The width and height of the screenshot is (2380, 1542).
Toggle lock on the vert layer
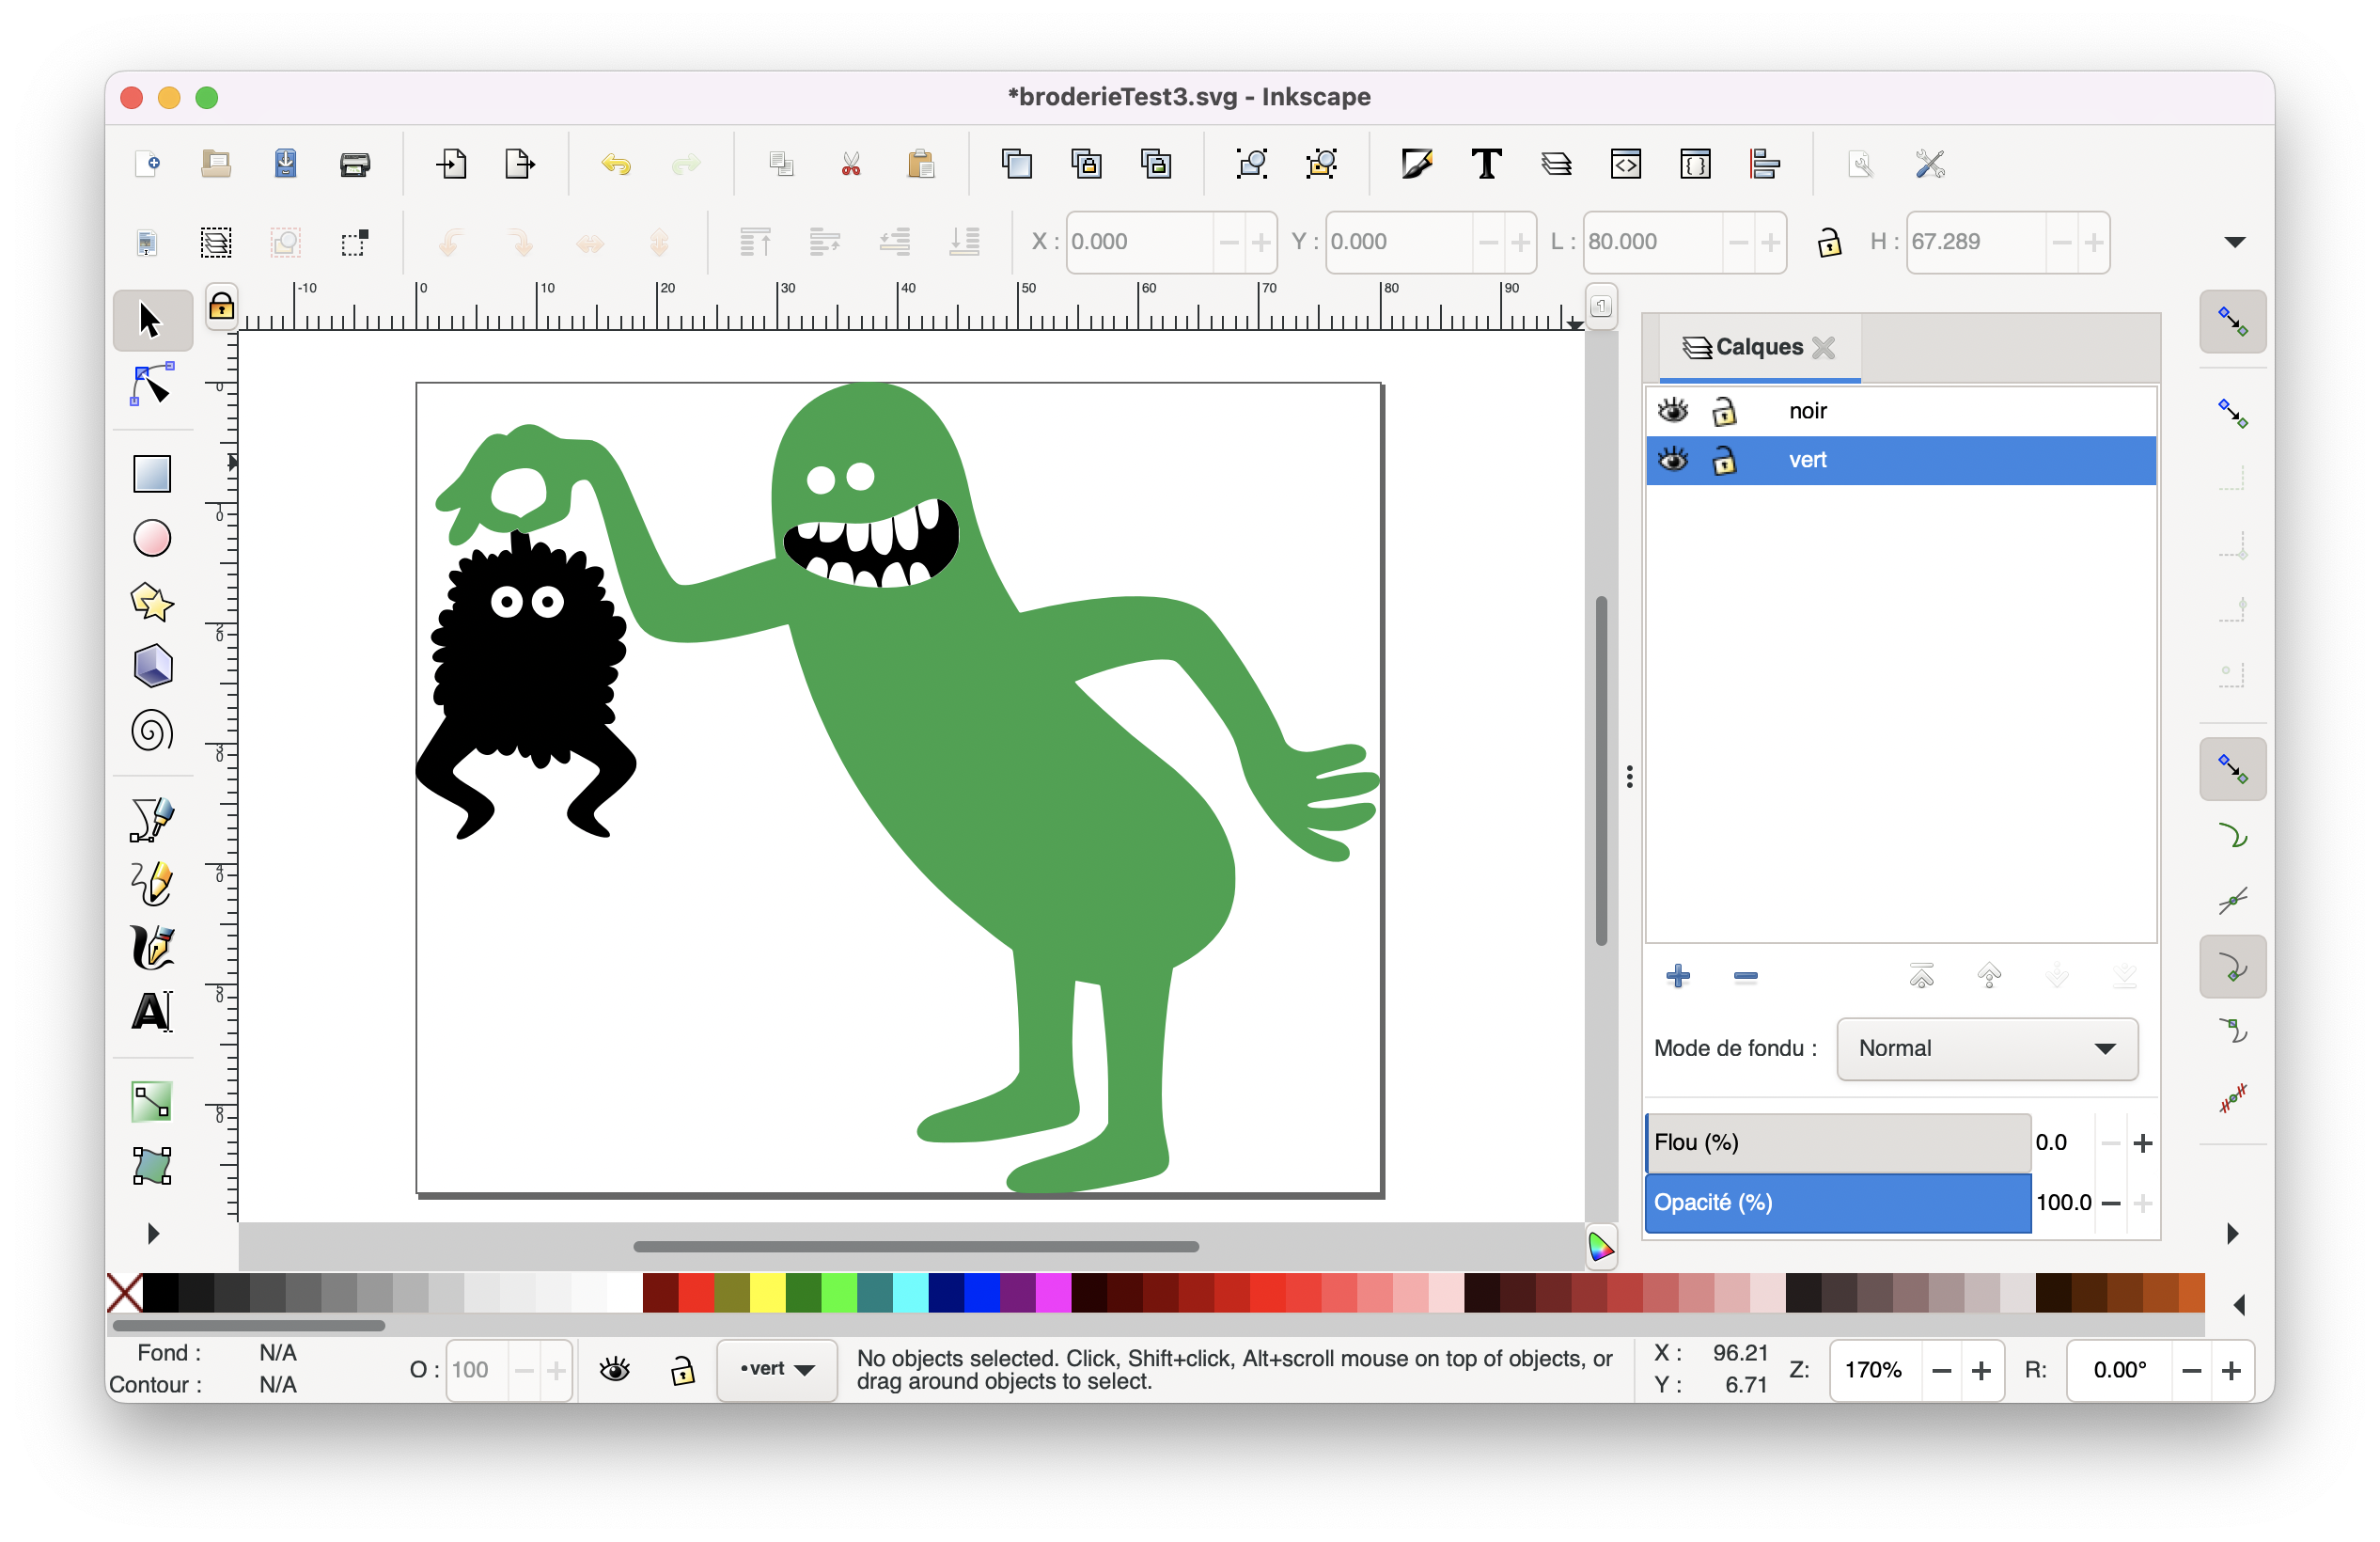[x=1724, y=461]
